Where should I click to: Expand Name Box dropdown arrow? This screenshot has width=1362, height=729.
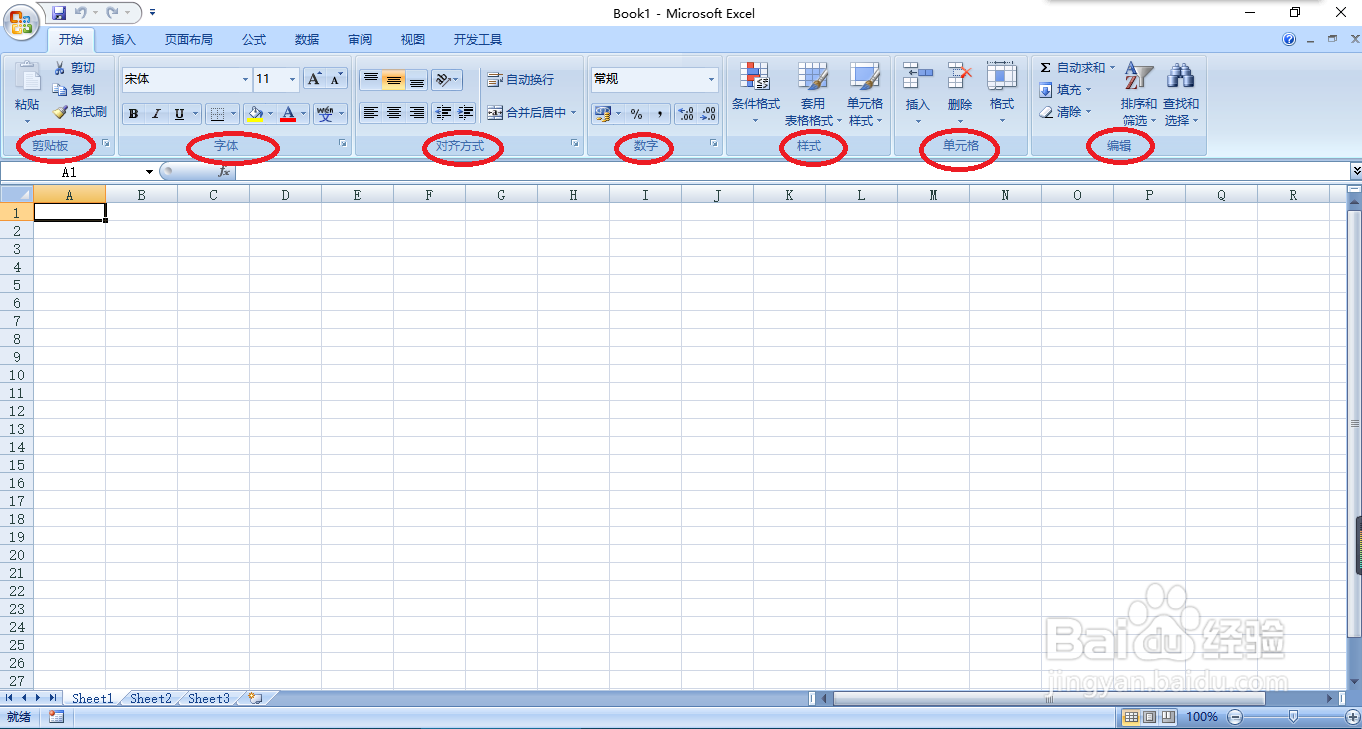click(149, 172)
